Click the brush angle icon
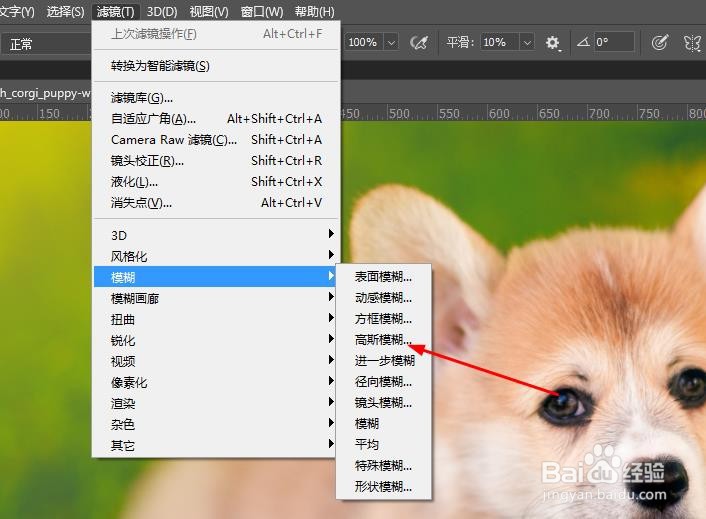The height and width of the screenshot is (519, 706). [x=583, y=42]
